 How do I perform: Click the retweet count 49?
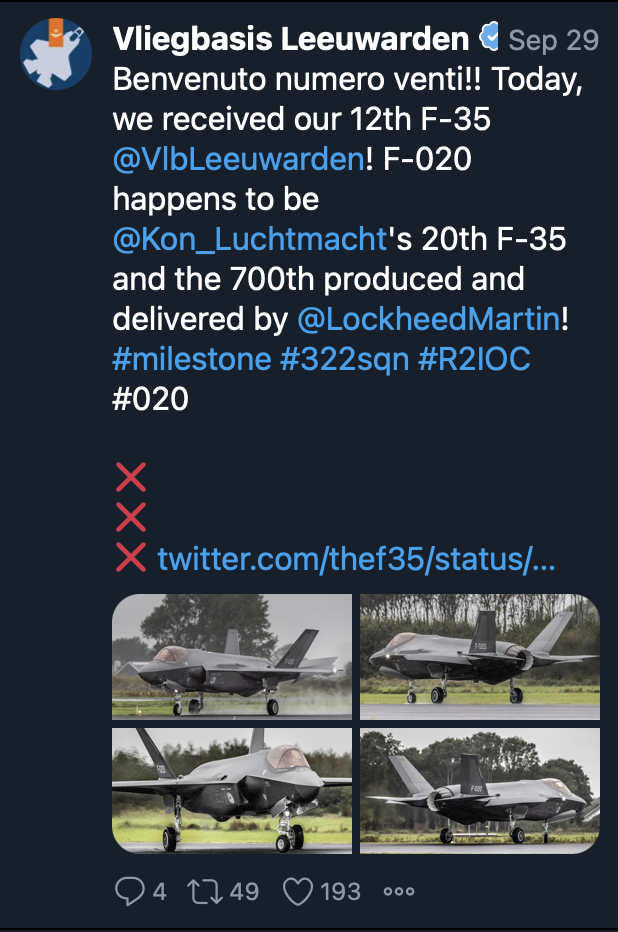click(244, 891)
